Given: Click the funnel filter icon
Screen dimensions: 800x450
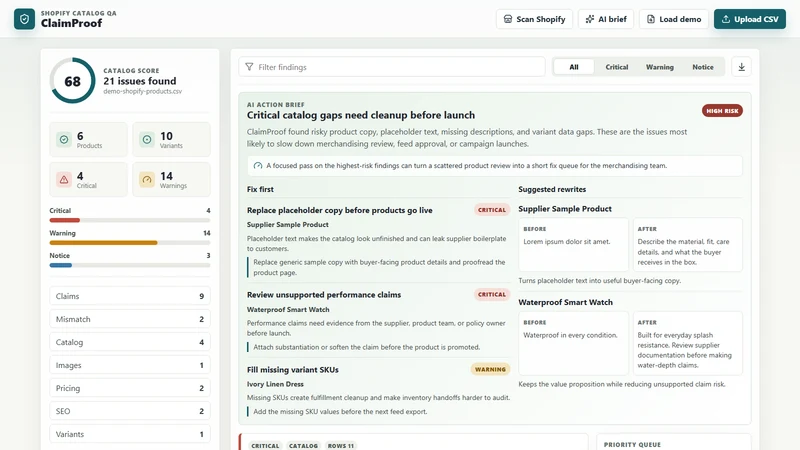Looking at the screenshot, I should [x=249, y=67].
